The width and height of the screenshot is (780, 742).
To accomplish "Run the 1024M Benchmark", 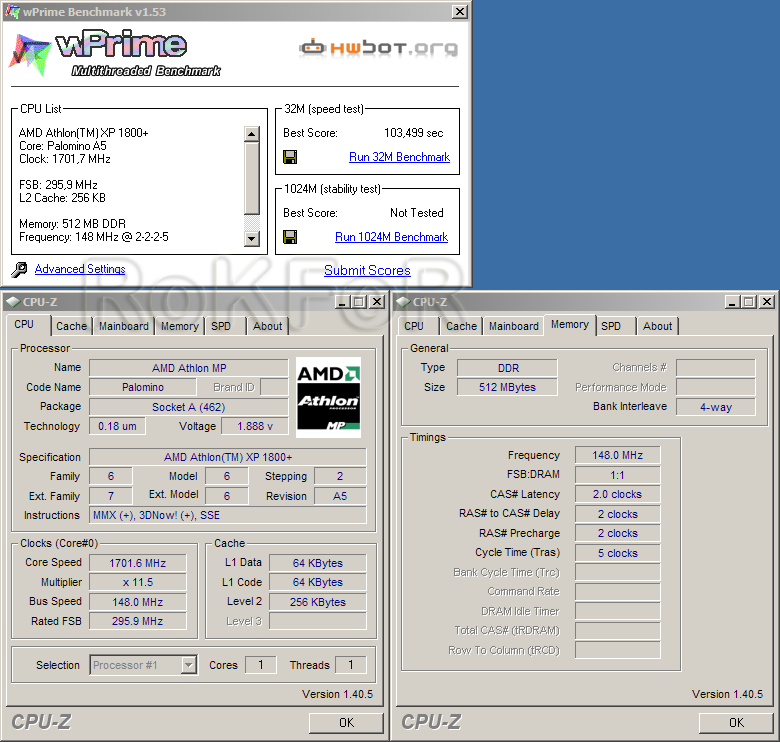I will (391, 237).
